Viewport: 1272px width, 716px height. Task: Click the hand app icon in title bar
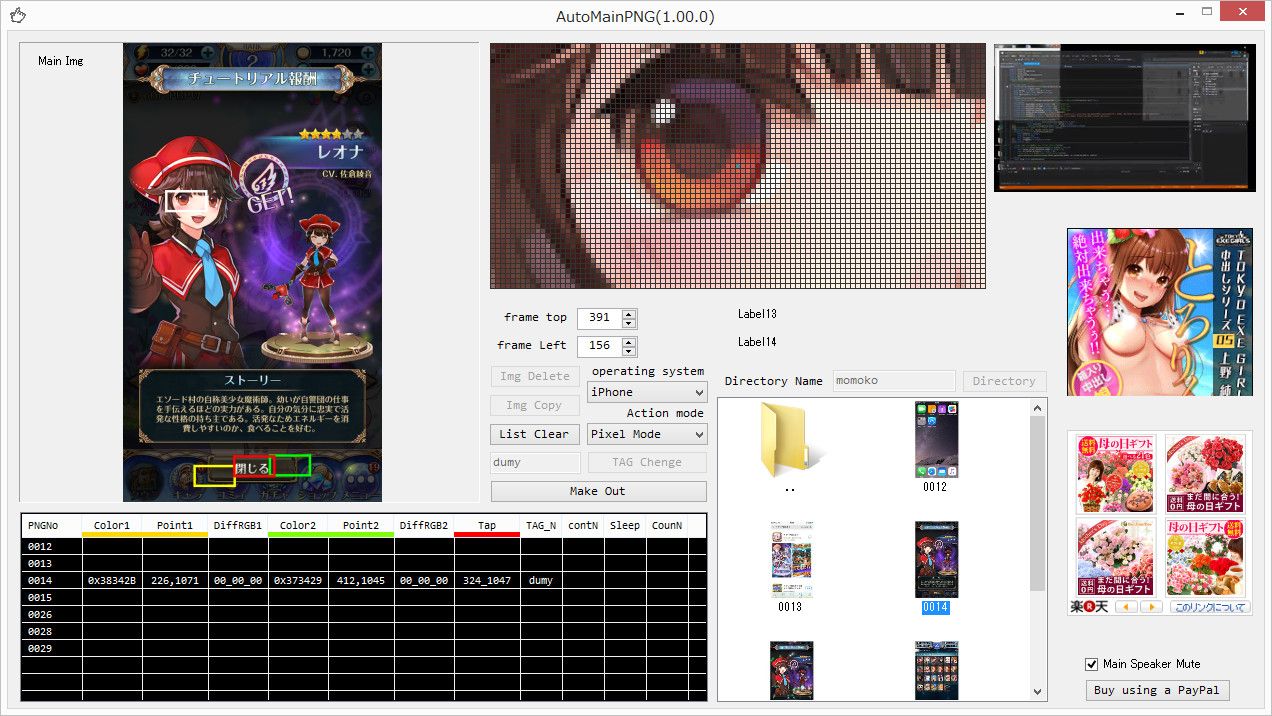point(18,15)
